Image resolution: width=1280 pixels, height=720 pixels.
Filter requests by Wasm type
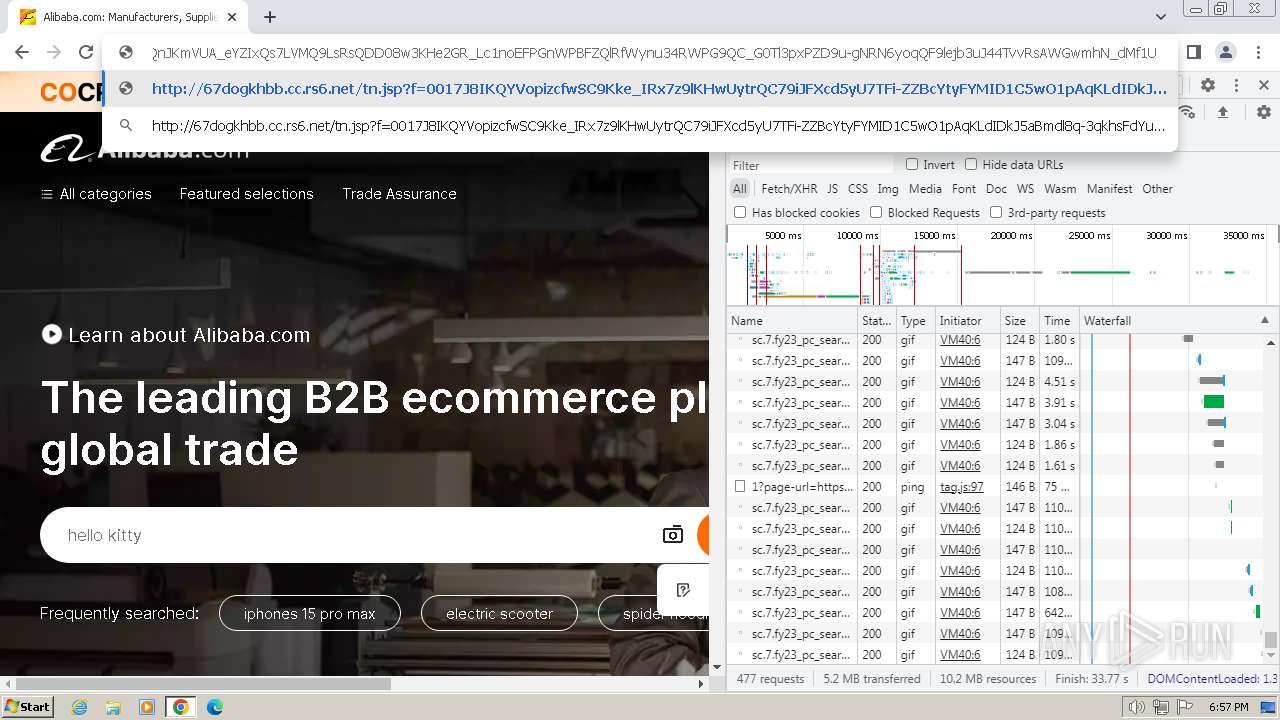click(1060, 189)
